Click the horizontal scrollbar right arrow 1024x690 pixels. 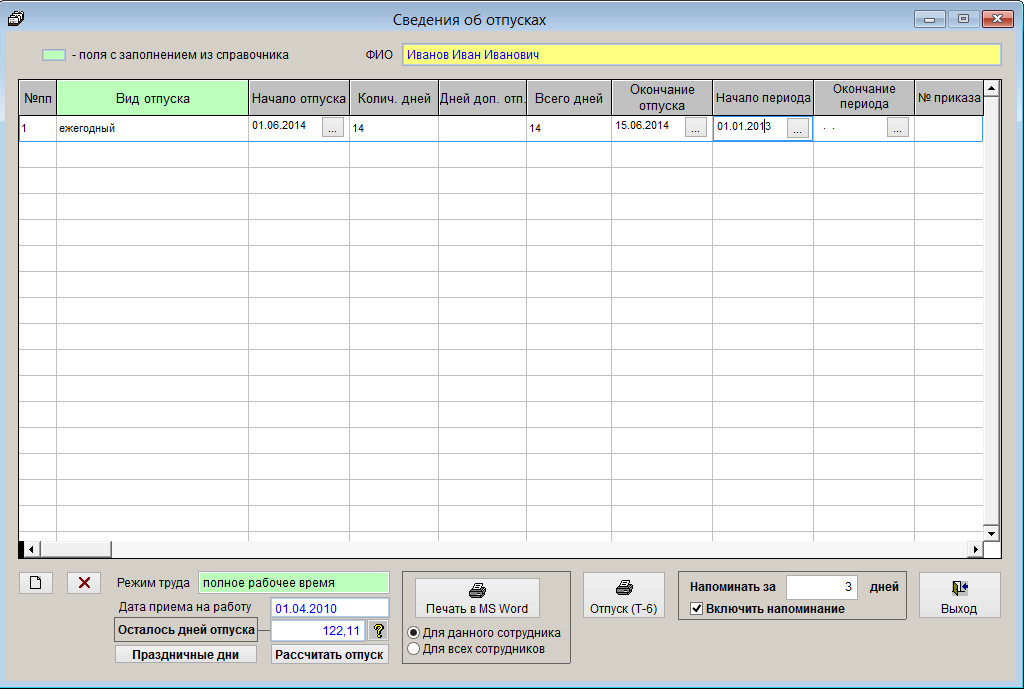(x=975, y=549)
